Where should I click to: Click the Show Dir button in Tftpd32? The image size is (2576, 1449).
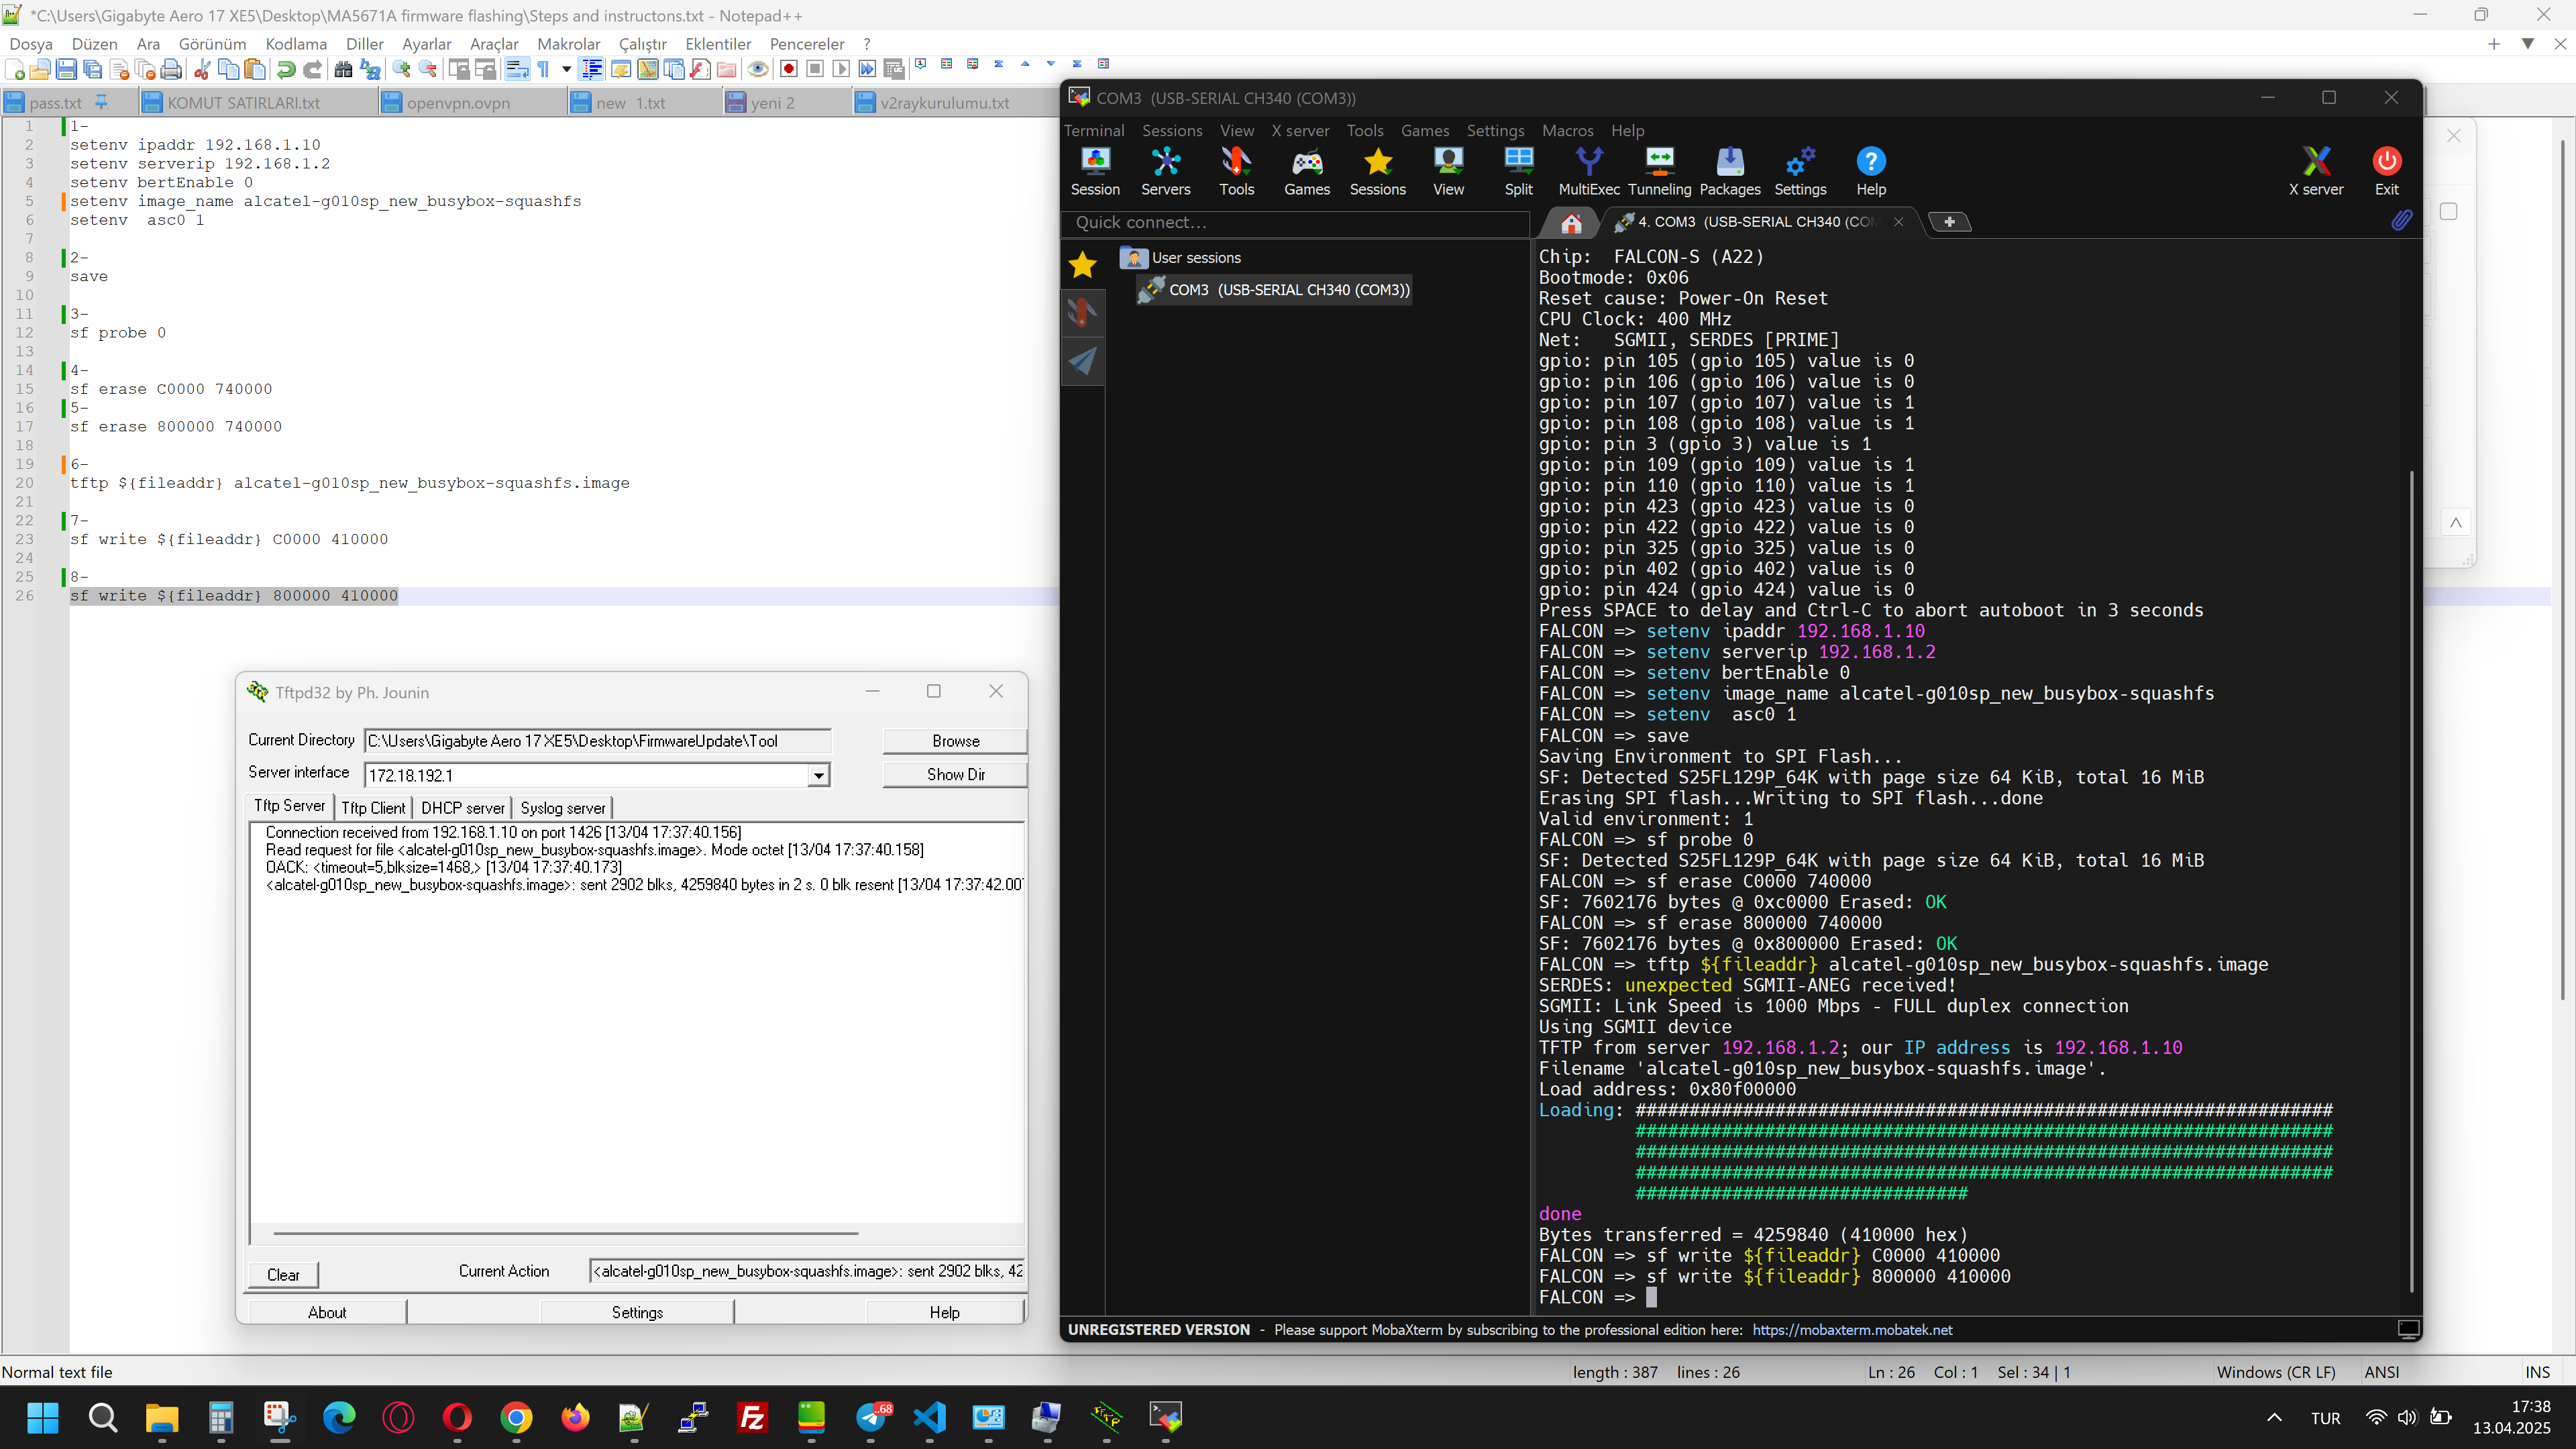point(955,774)
